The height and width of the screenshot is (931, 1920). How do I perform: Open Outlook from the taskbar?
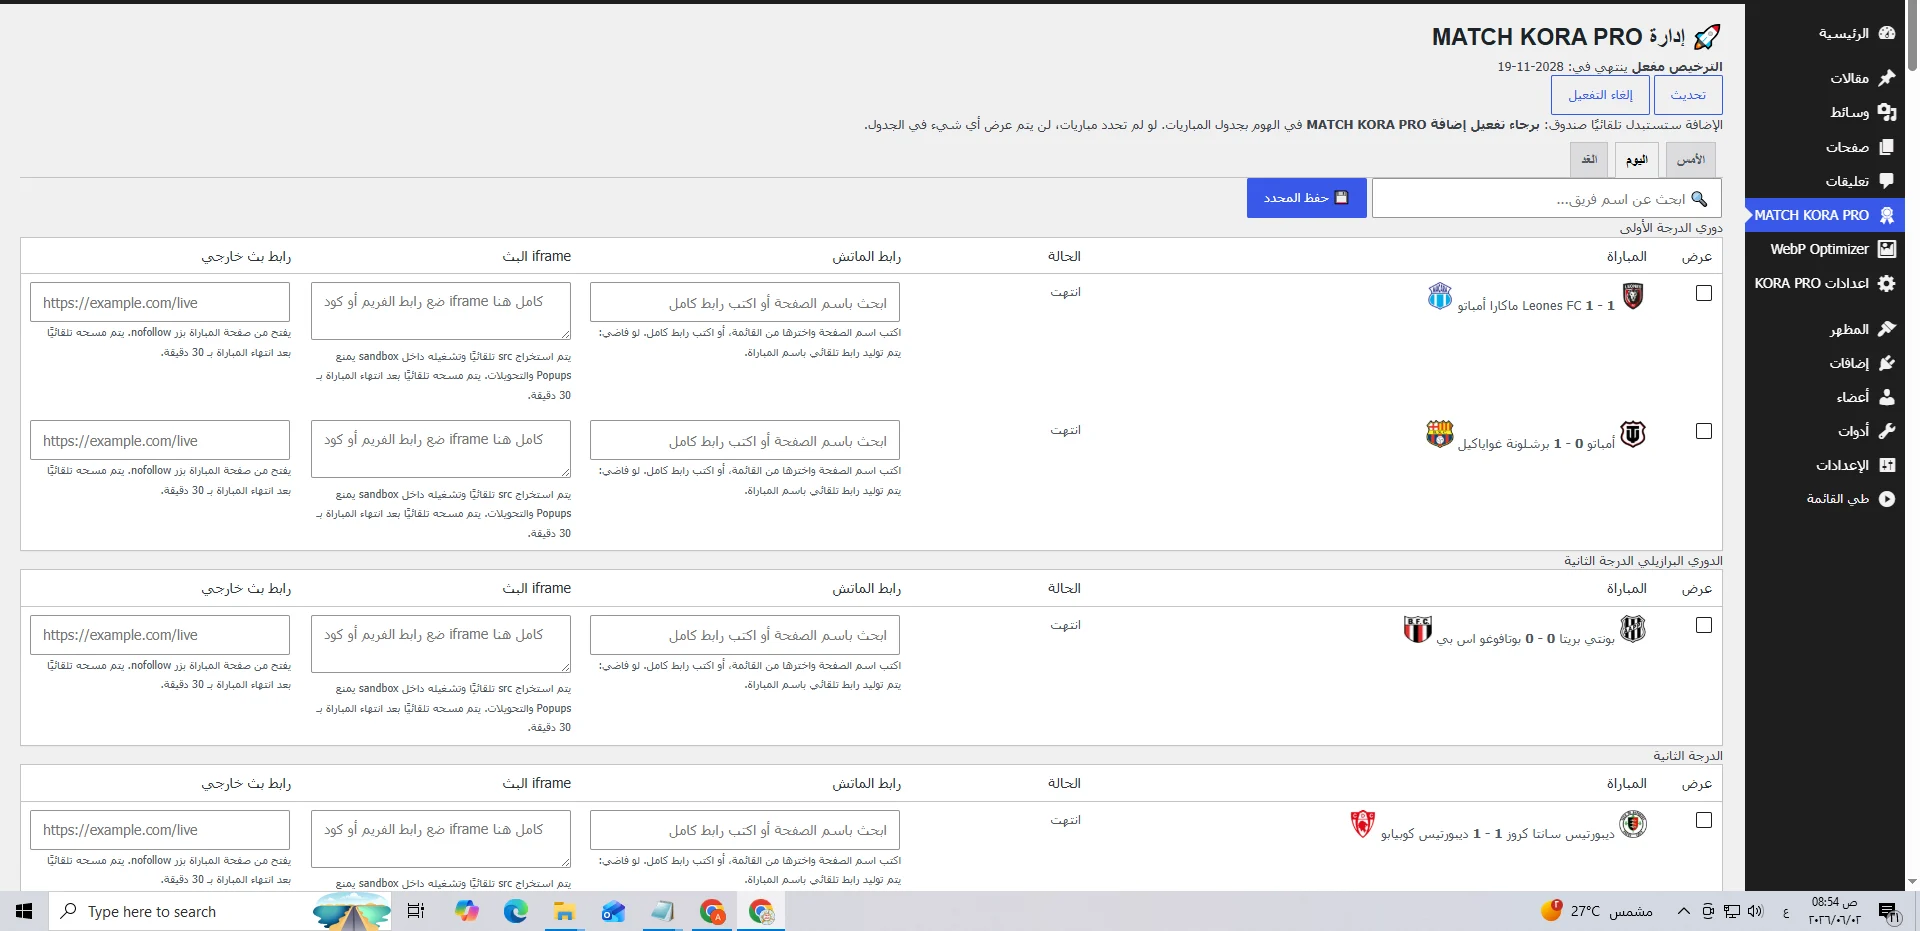coord(613,911)
